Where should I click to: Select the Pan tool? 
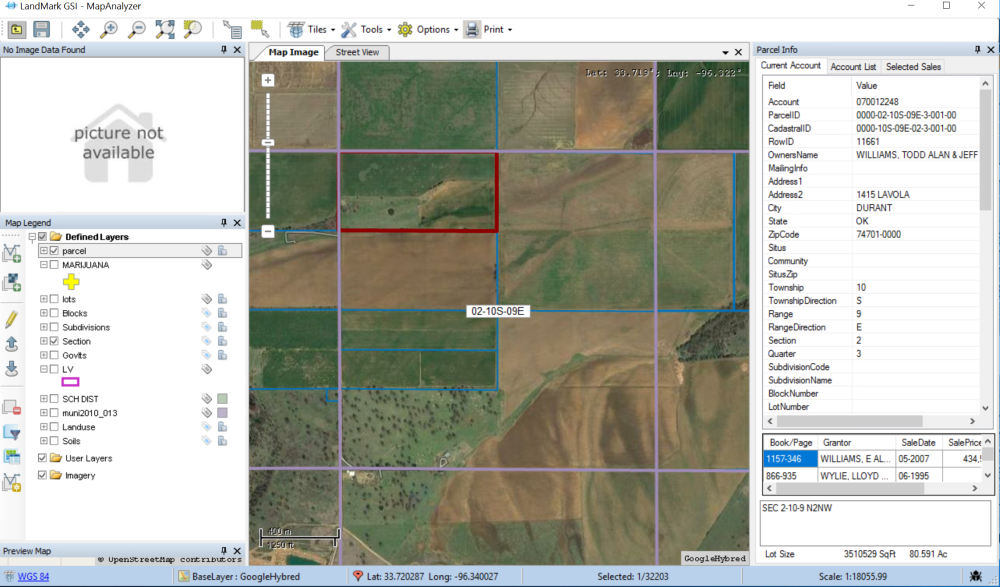[82, 29]
